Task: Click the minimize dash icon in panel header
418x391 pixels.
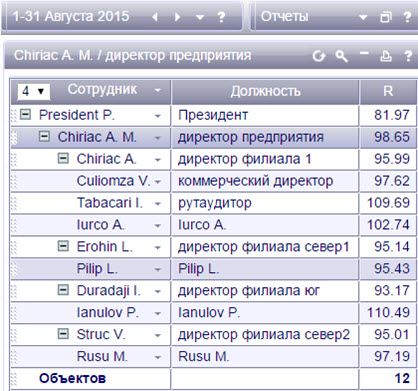Action: tap(364, 53)
